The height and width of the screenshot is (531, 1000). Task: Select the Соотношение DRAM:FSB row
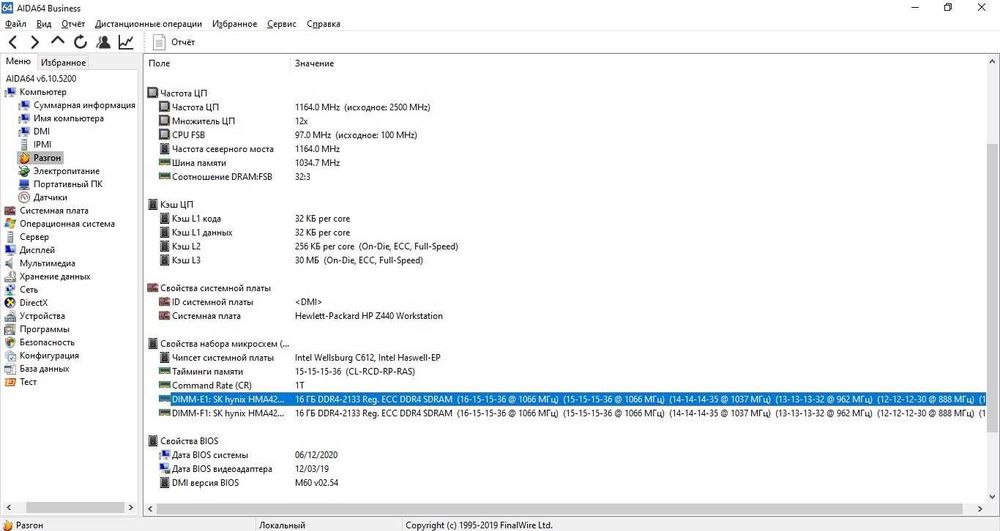(x=566, y=177)
